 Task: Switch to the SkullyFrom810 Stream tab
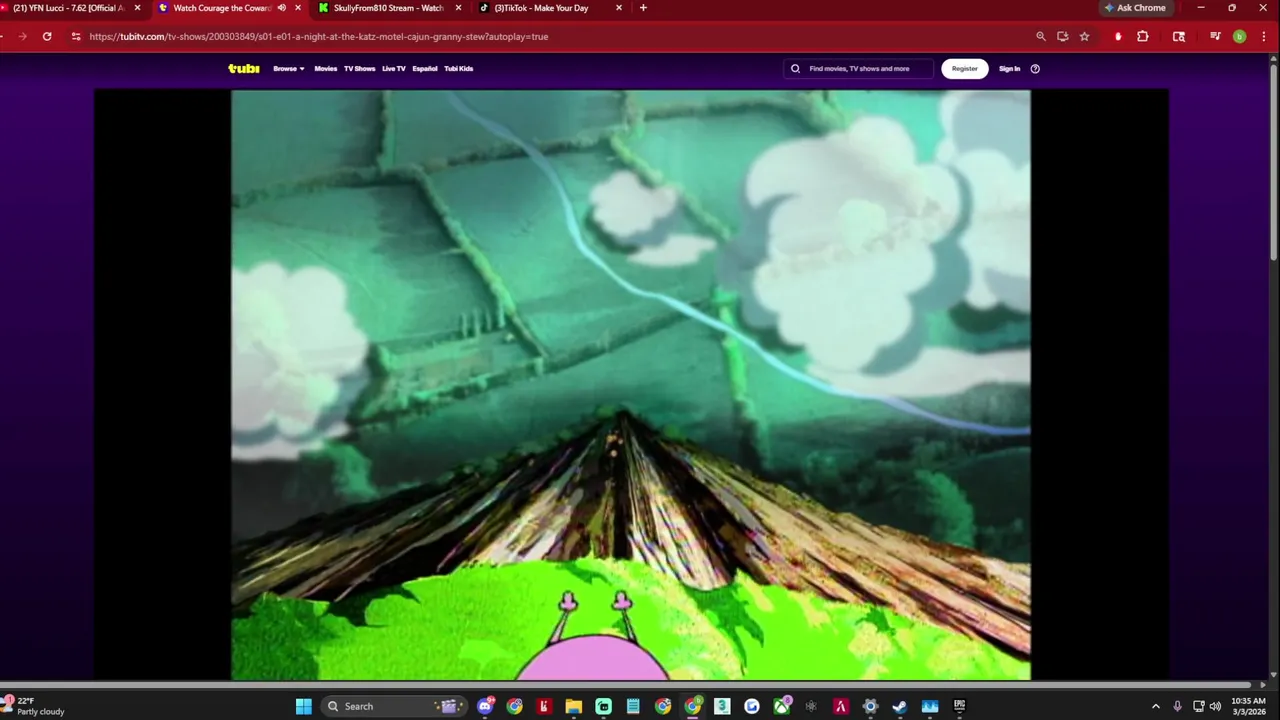pos(388,8)
